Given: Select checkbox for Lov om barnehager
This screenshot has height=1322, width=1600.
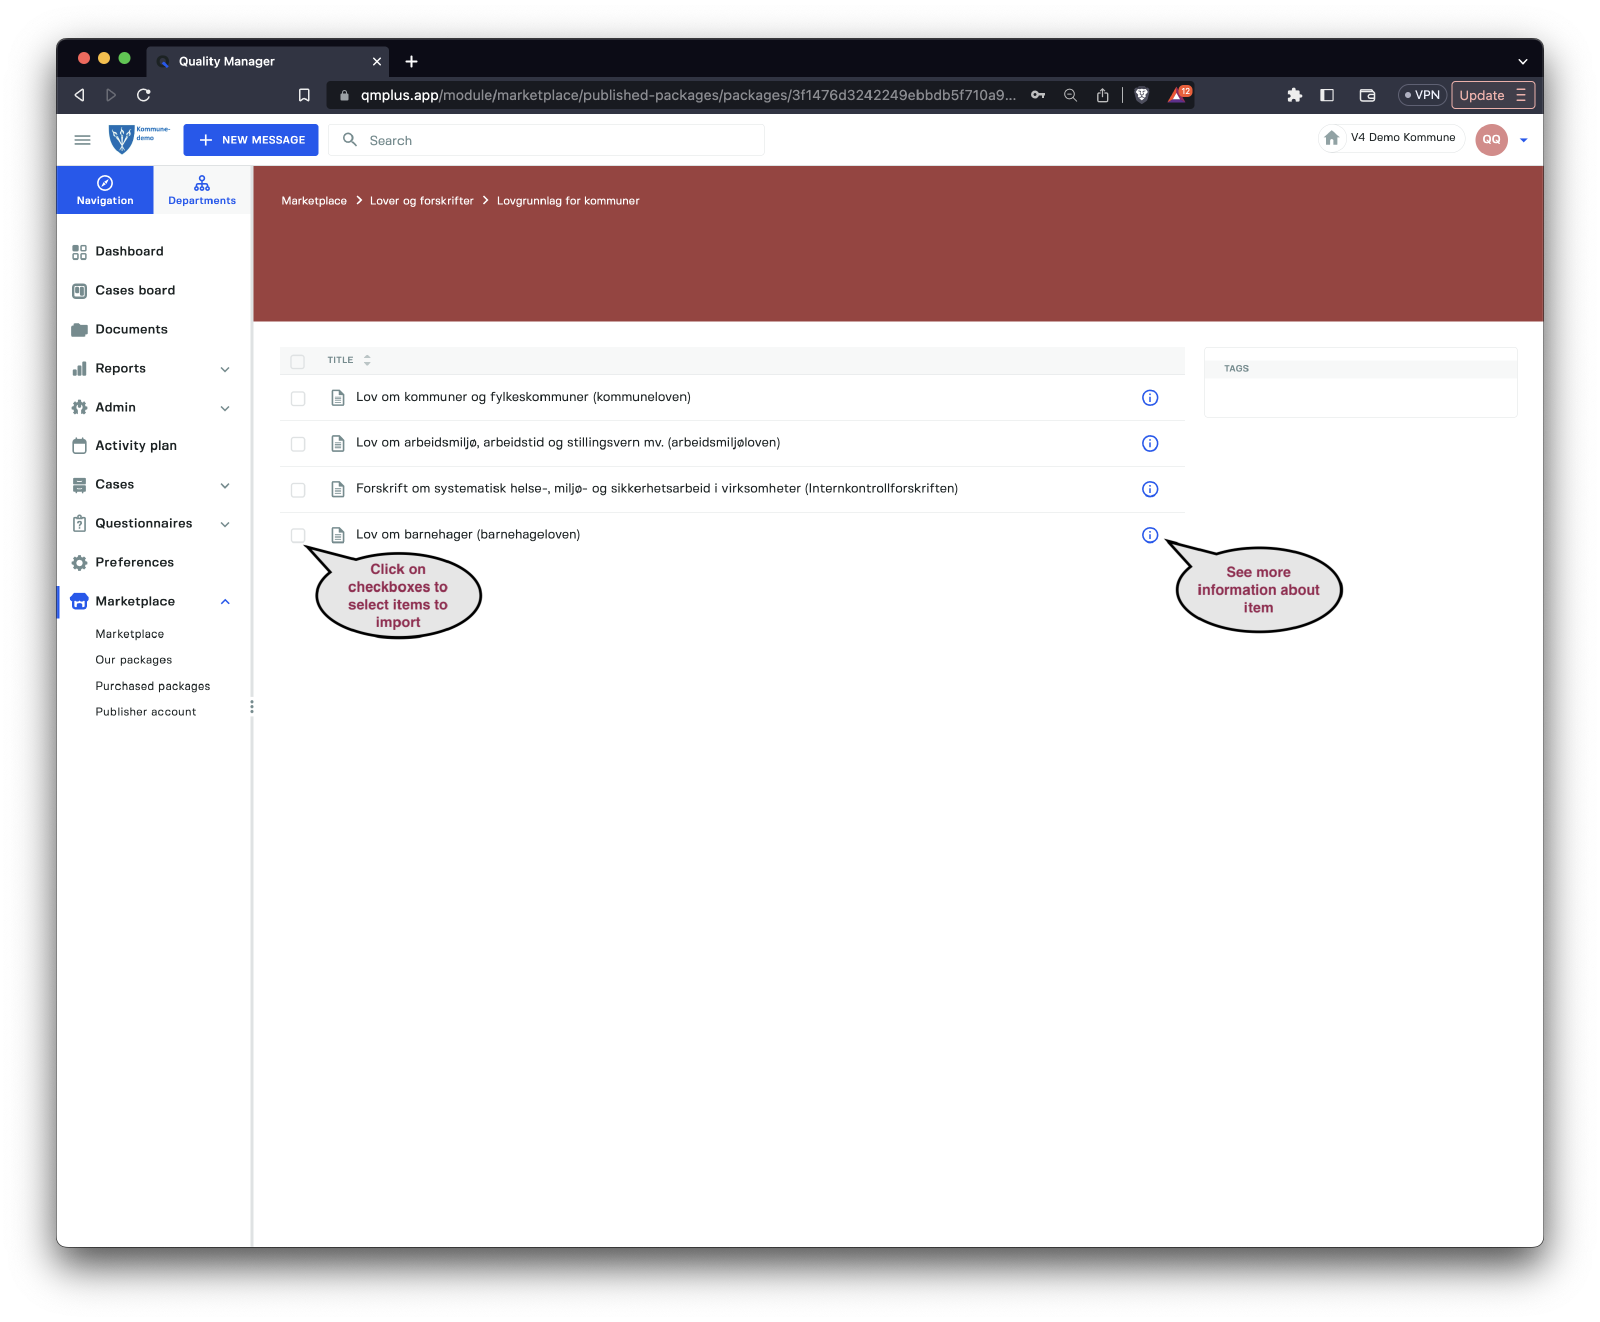Looking at the screenshot, I should pyautogui.click(x=298, y=535).
